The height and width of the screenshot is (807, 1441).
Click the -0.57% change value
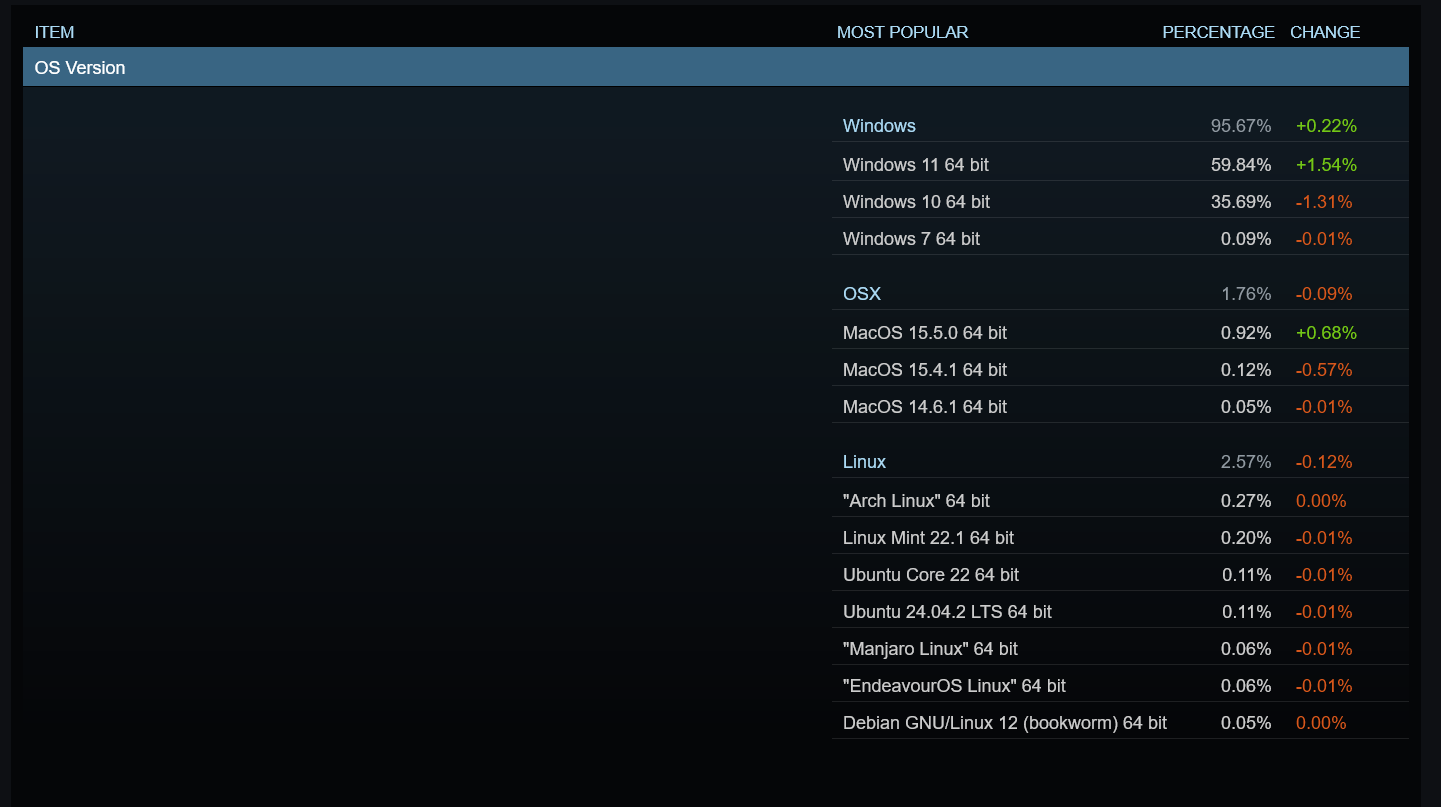[x=1324, y=369]
